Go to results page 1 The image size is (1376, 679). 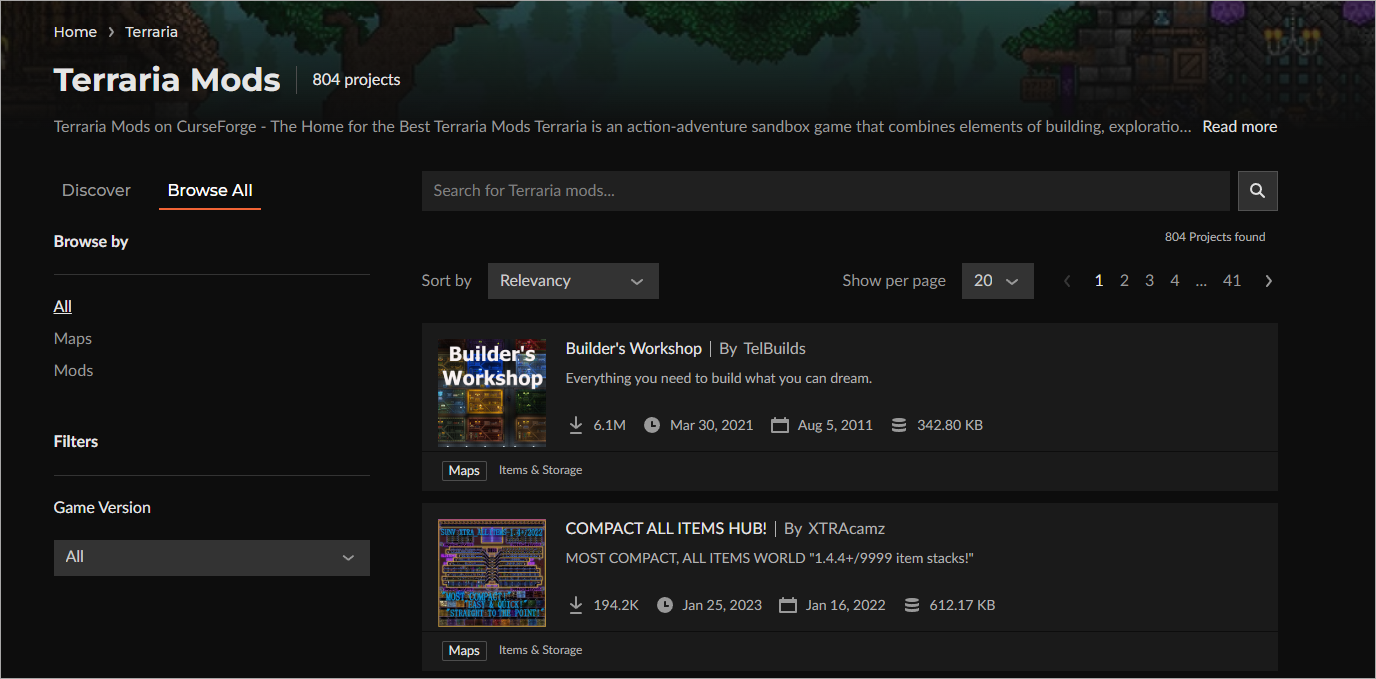click(x=1099, y=281)
